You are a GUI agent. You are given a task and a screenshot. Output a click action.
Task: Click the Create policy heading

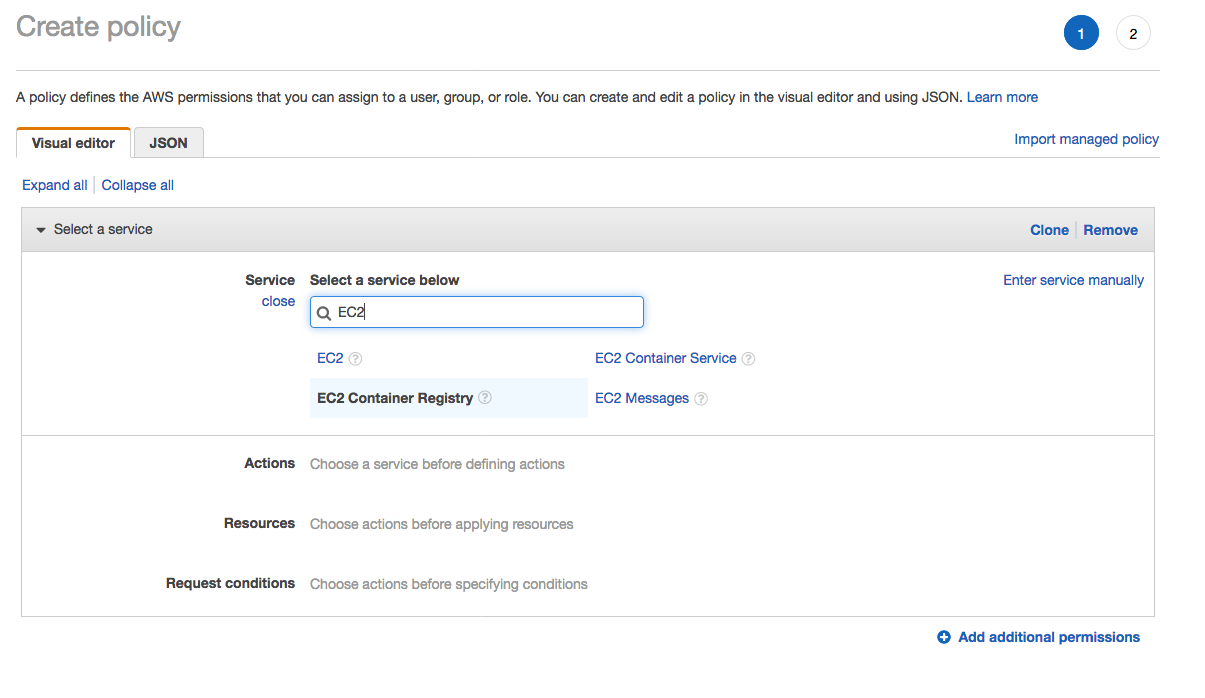(x=98, y=27)
